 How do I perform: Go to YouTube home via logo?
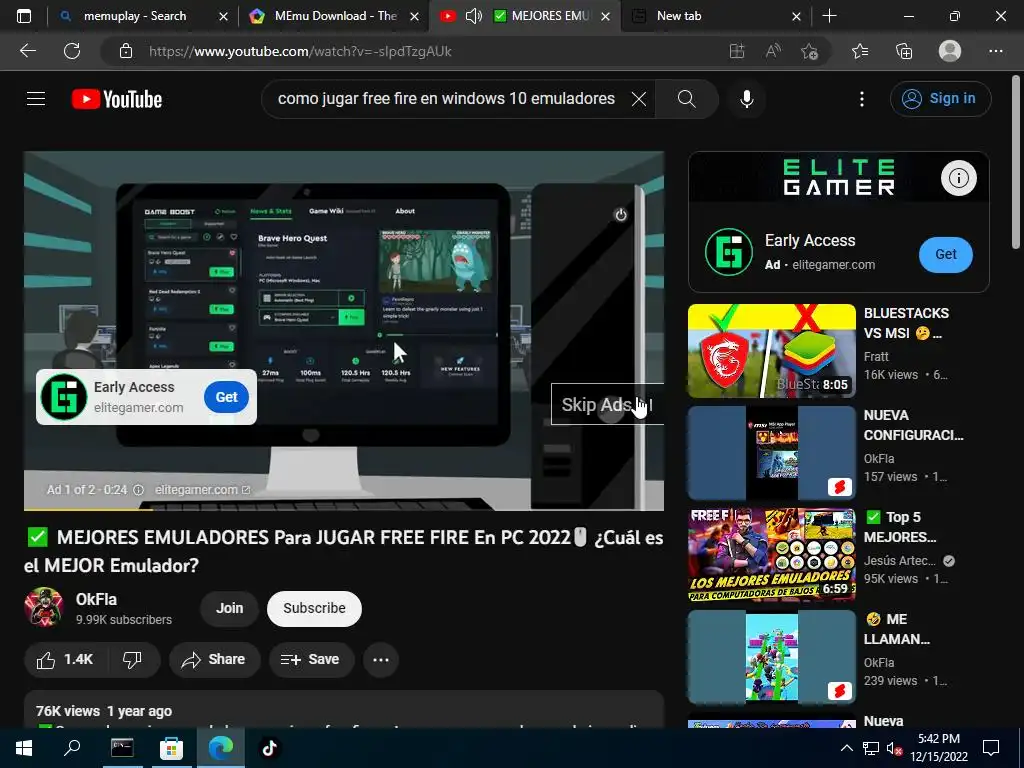tap(117, 99)
